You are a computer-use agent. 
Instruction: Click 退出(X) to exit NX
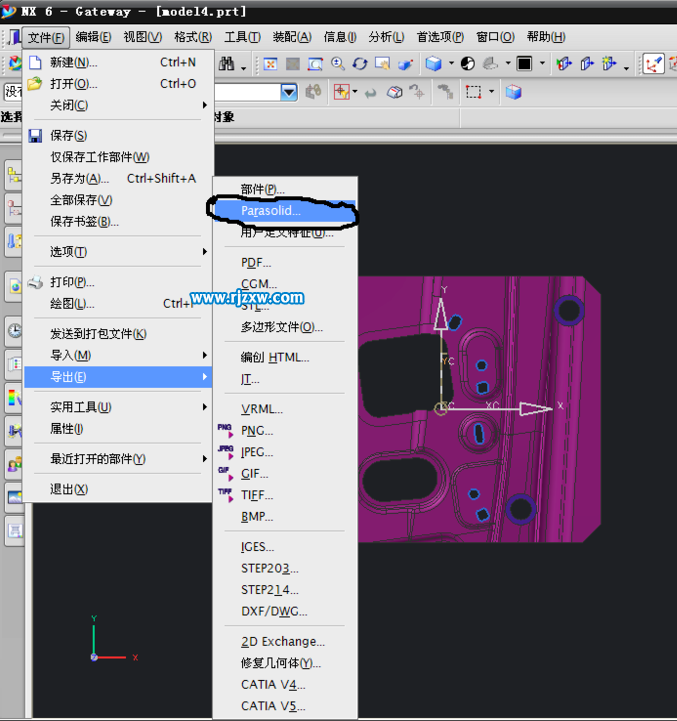[x=69, y=489]
